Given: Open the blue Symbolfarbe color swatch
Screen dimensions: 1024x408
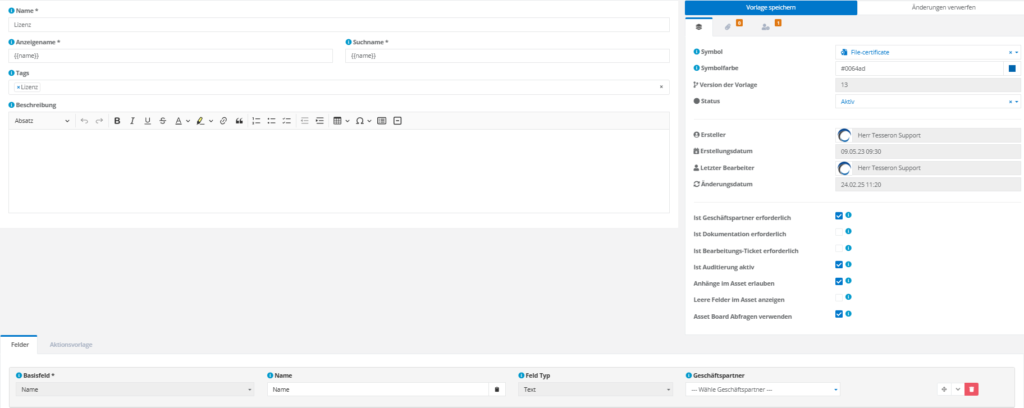Looking at the screenshot, I should (1012, 68).
